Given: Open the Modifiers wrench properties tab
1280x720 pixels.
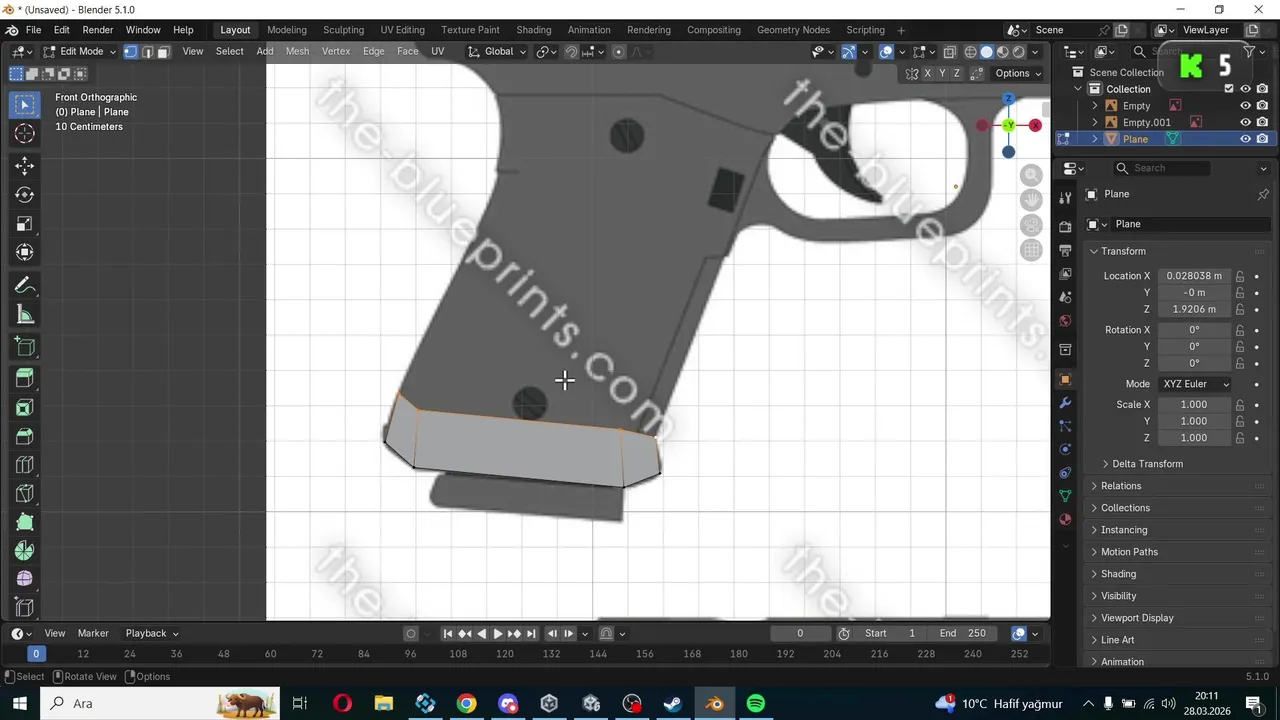Looking at the screenshot, I should coord(1065,402).
